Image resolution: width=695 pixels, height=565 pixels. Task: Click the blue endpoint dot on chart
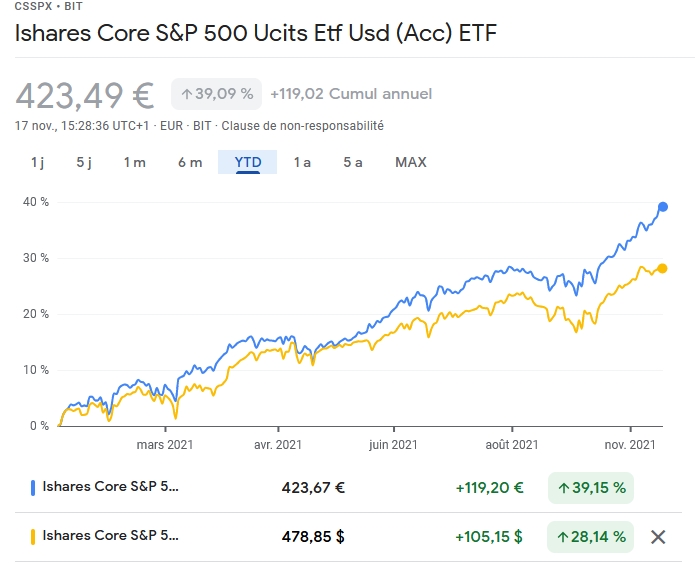pyautogui.click(x=663, y=207)
